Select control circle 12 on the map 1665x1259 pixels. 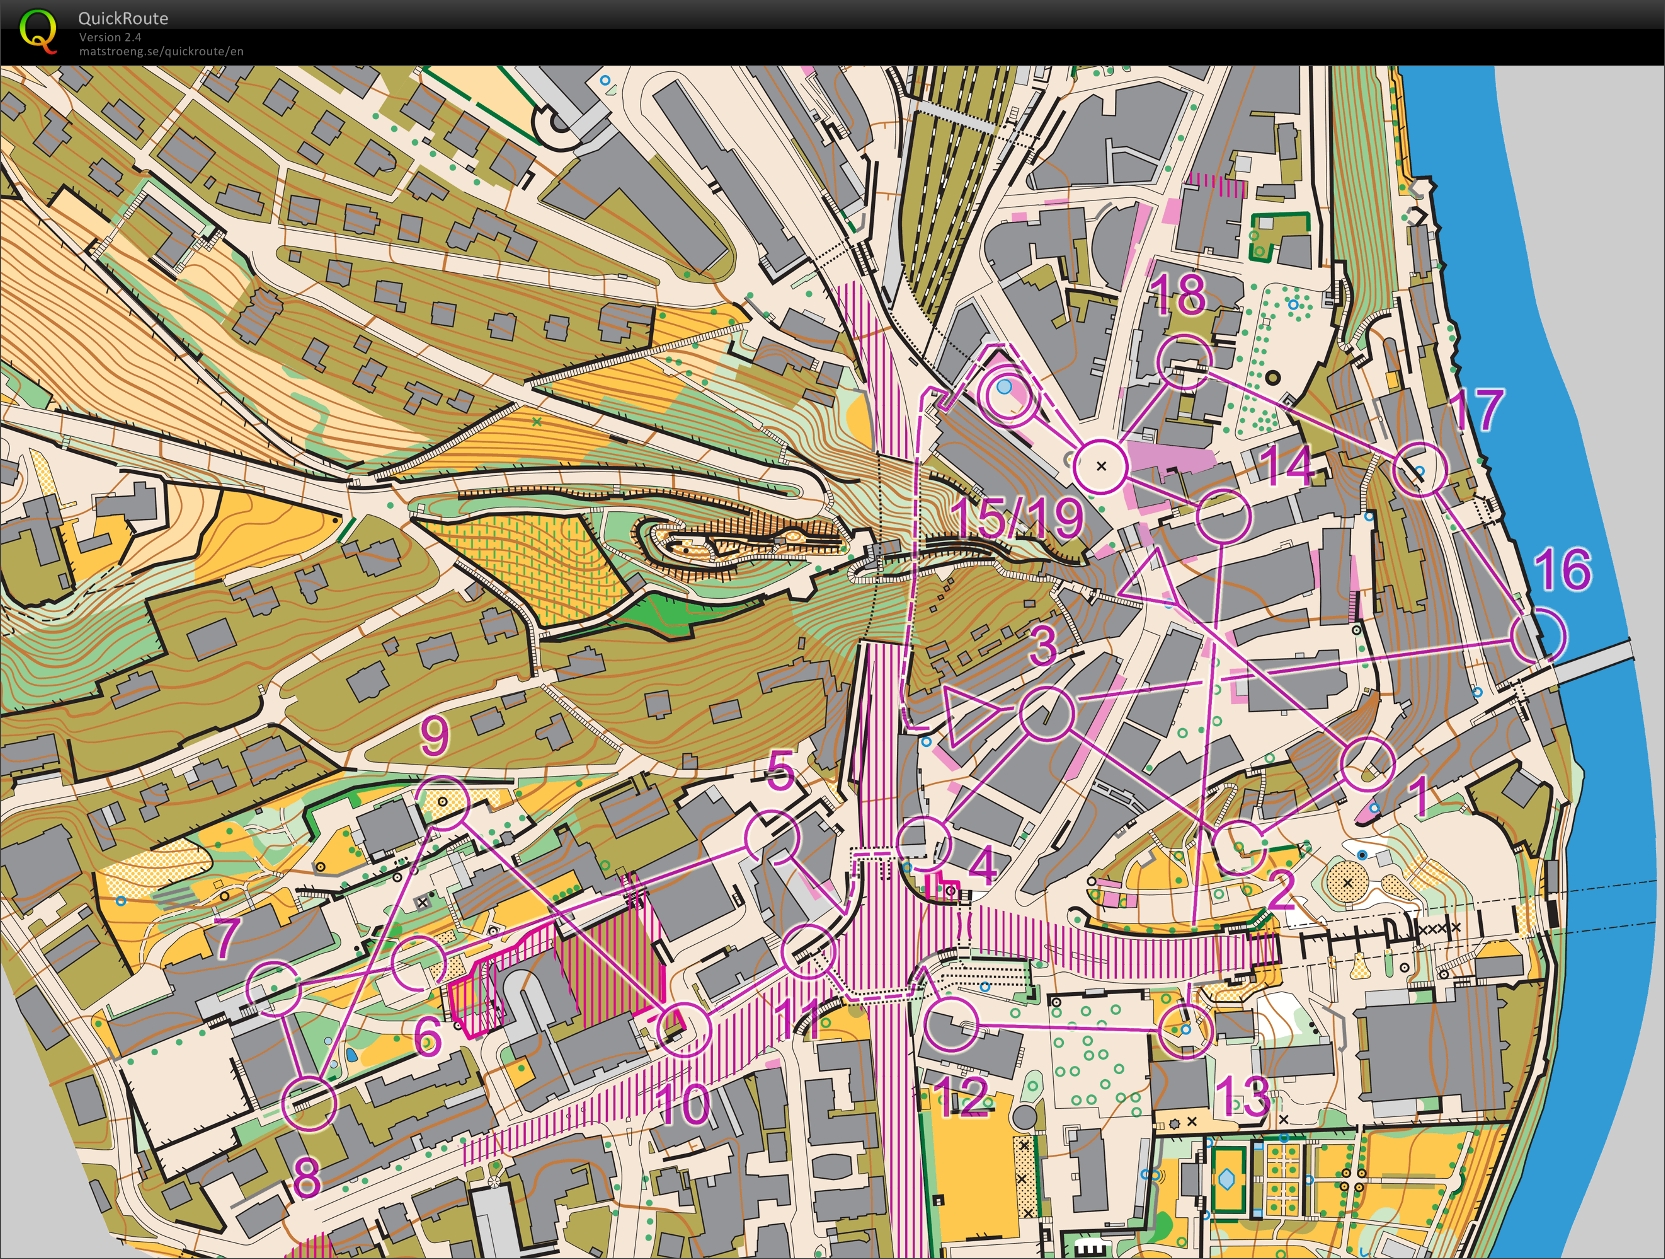(951, 1025)
